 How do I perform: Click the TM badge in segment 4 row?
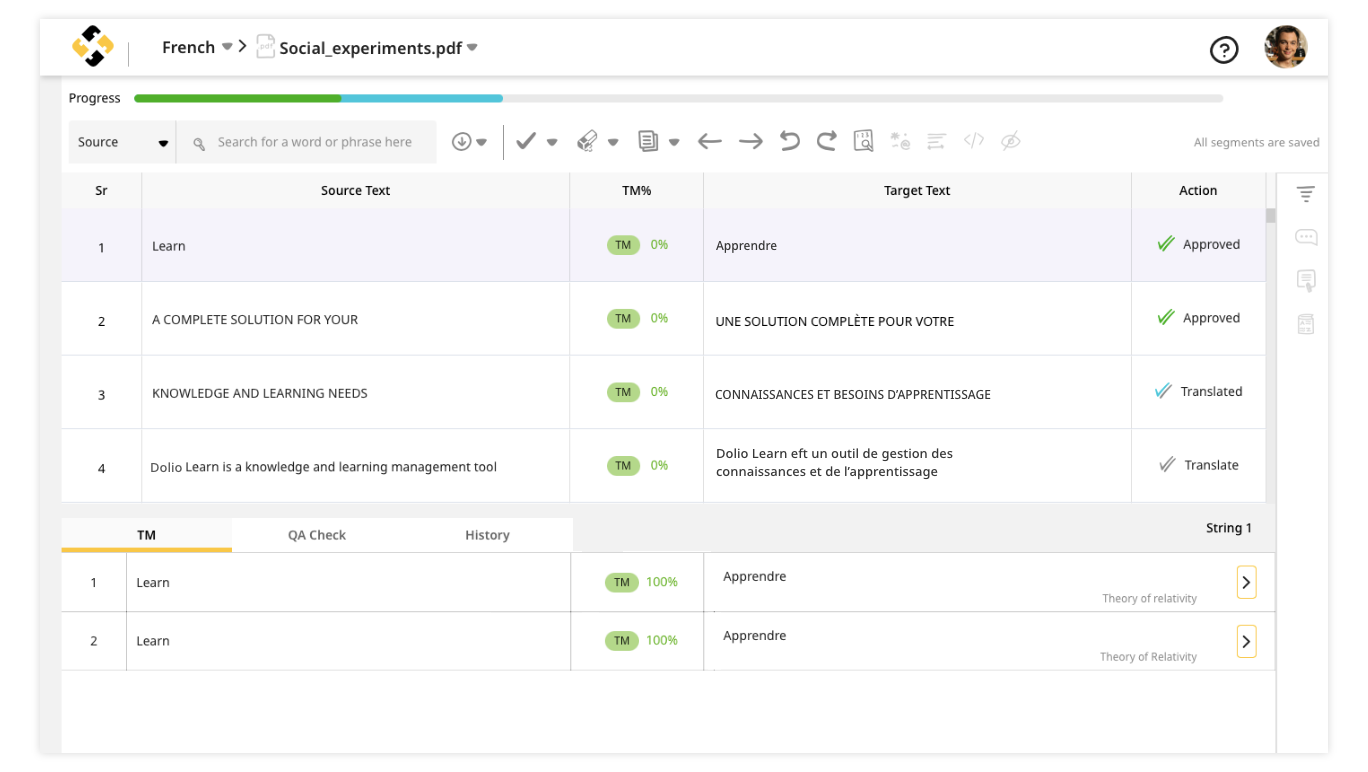coord(623,465)
